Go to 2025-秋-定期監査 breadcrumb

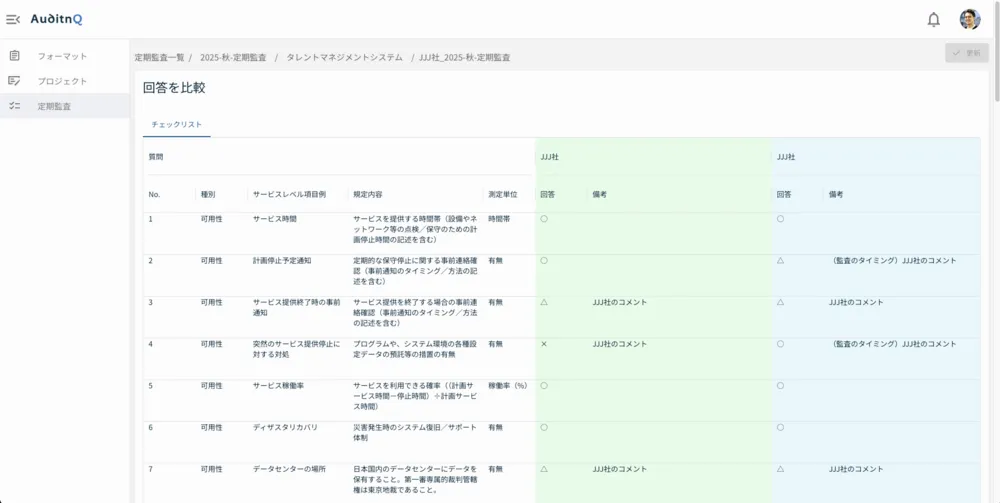(x=233, y=57)
